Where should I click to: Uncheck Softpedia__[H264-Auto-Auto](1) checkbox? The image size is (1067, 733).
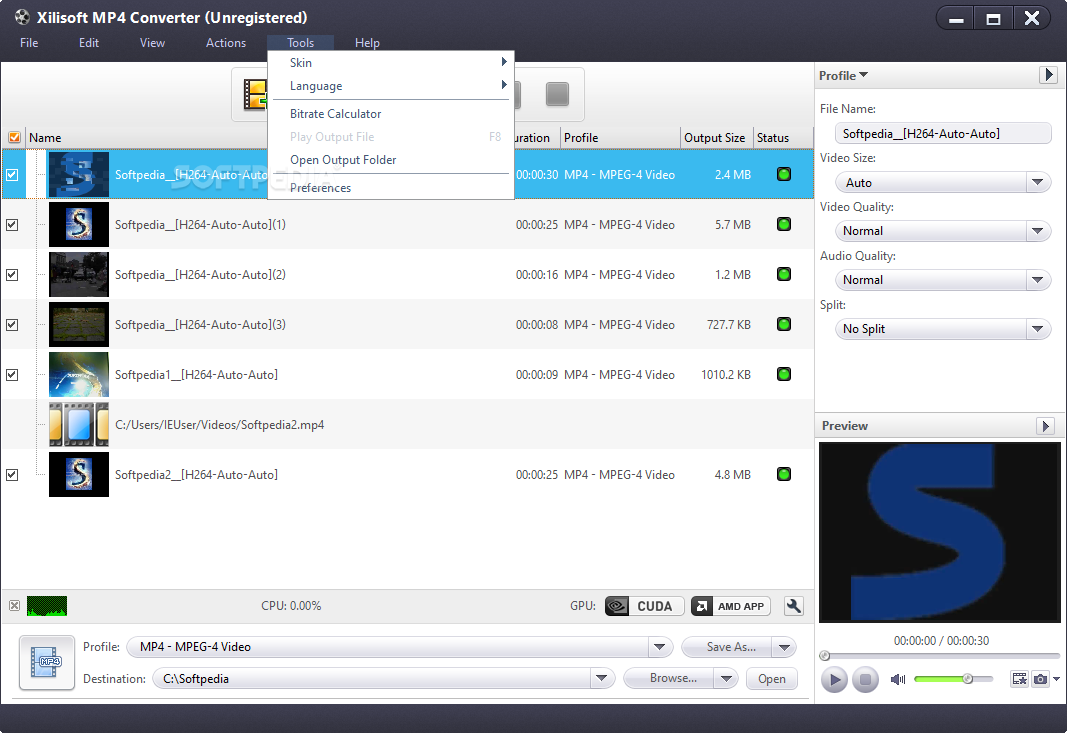[x=12, y=225]
